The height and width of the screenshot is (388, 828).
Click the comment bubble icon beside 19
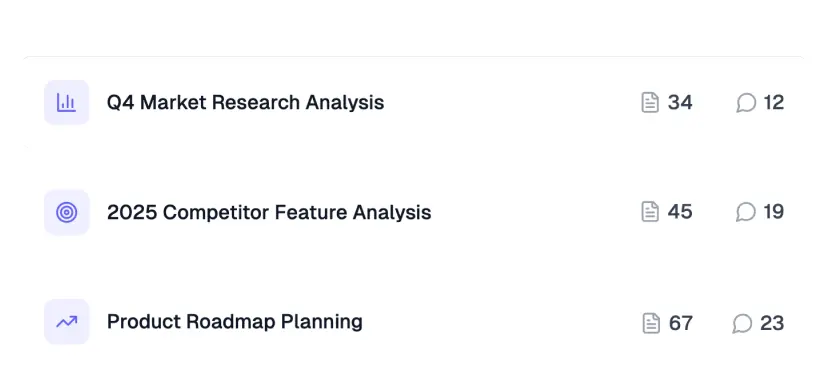tap(746, 212)
